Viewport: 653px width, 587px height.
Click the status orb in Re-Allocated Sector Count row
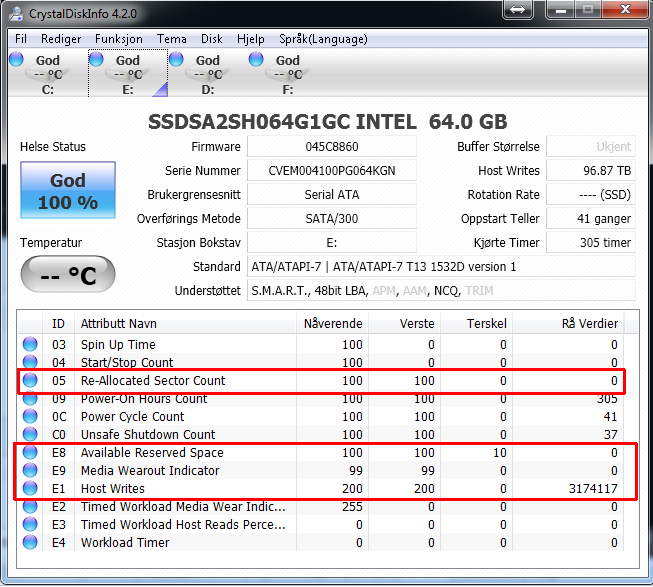[x=30, y=380]
